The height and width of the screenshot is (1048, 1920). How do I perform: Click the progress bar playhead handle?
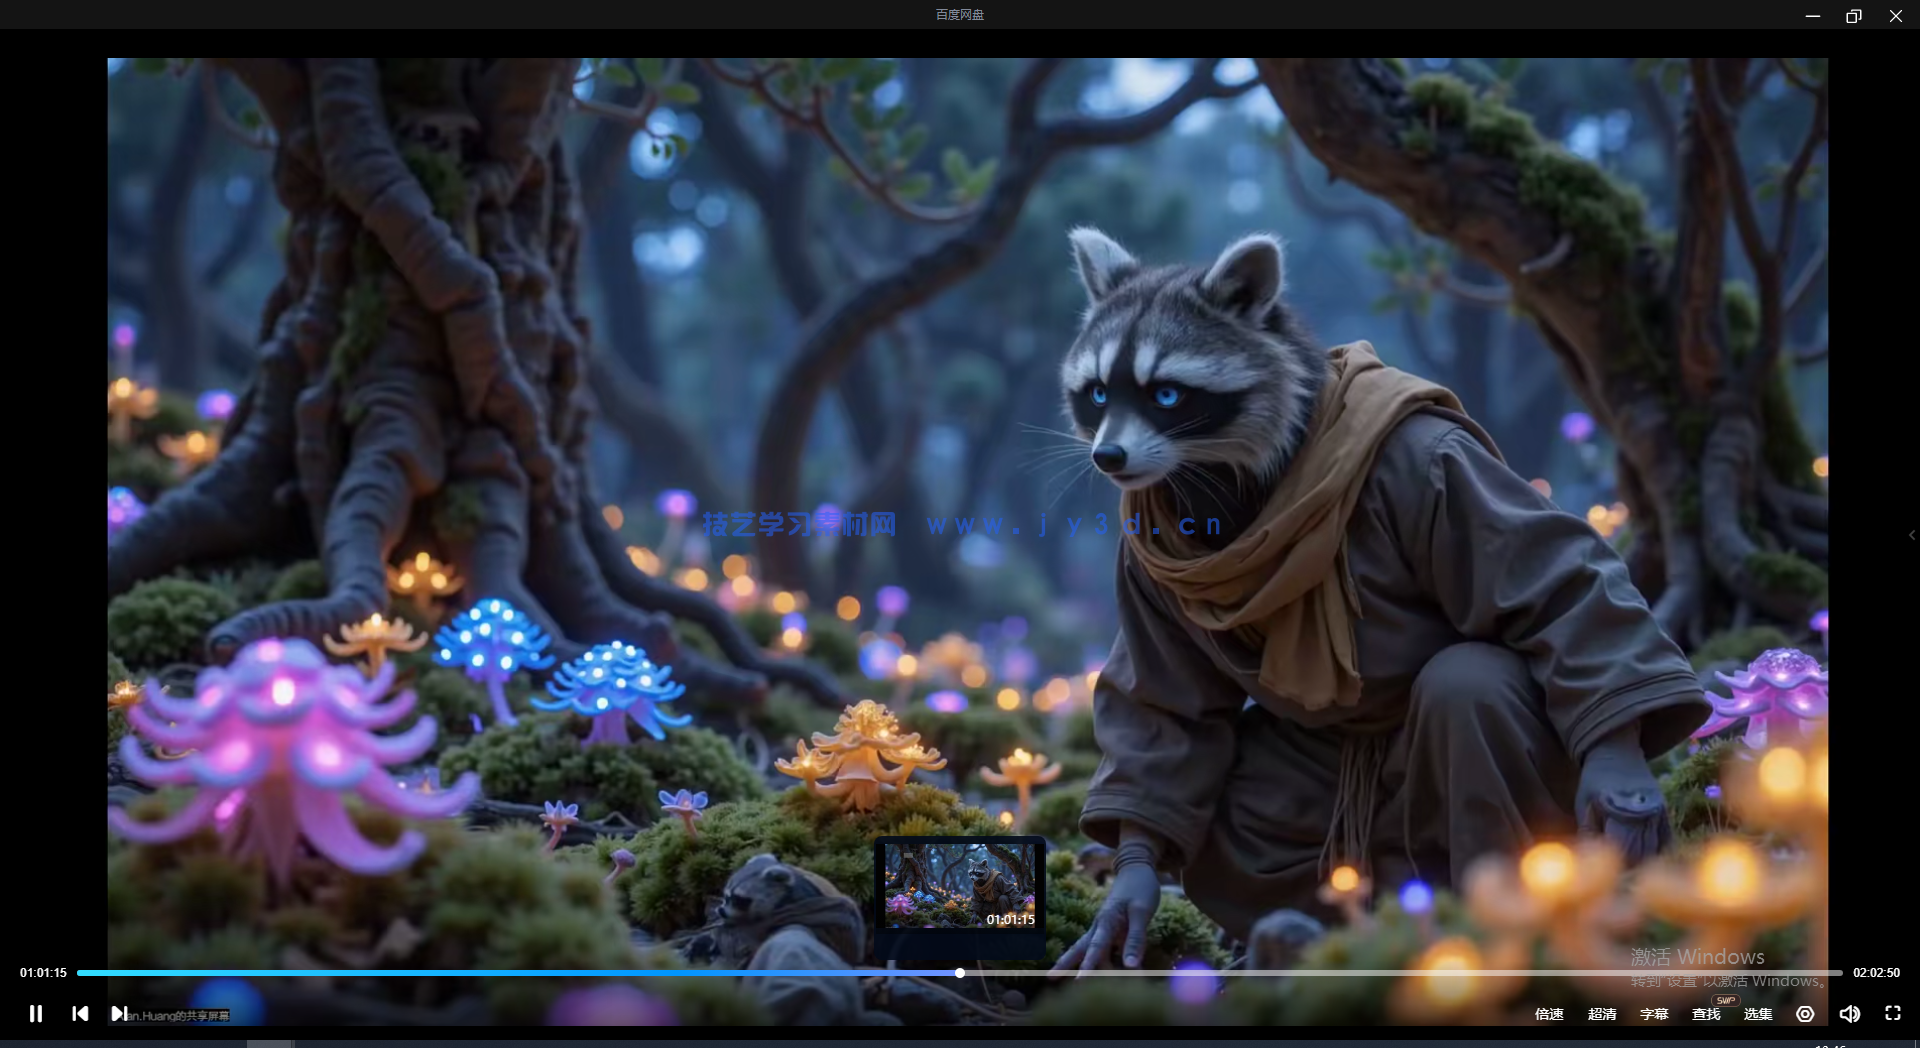(960, 973)
